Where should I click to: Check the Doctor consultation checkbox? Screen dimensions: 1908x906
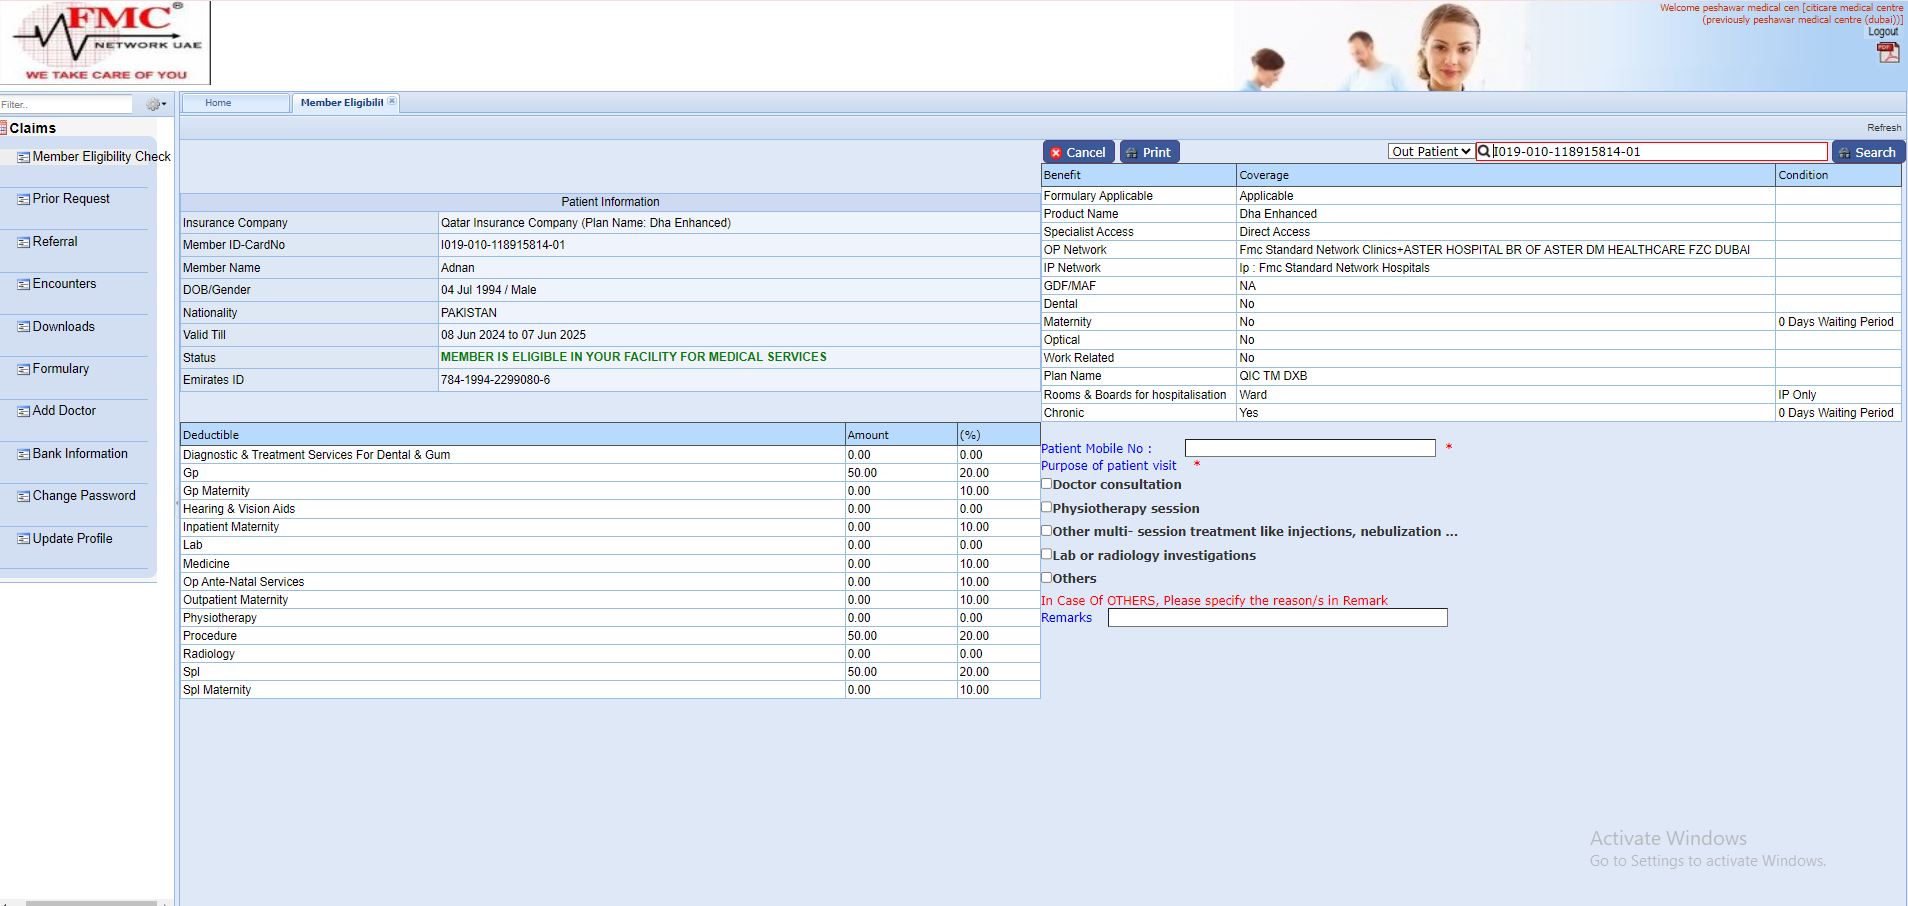1047,484
